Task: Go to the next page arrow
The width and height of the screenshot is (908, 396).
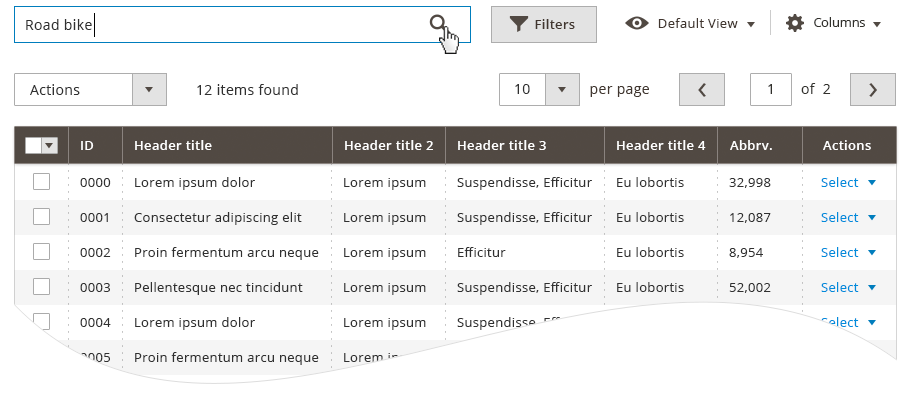Action: [873, 90]
